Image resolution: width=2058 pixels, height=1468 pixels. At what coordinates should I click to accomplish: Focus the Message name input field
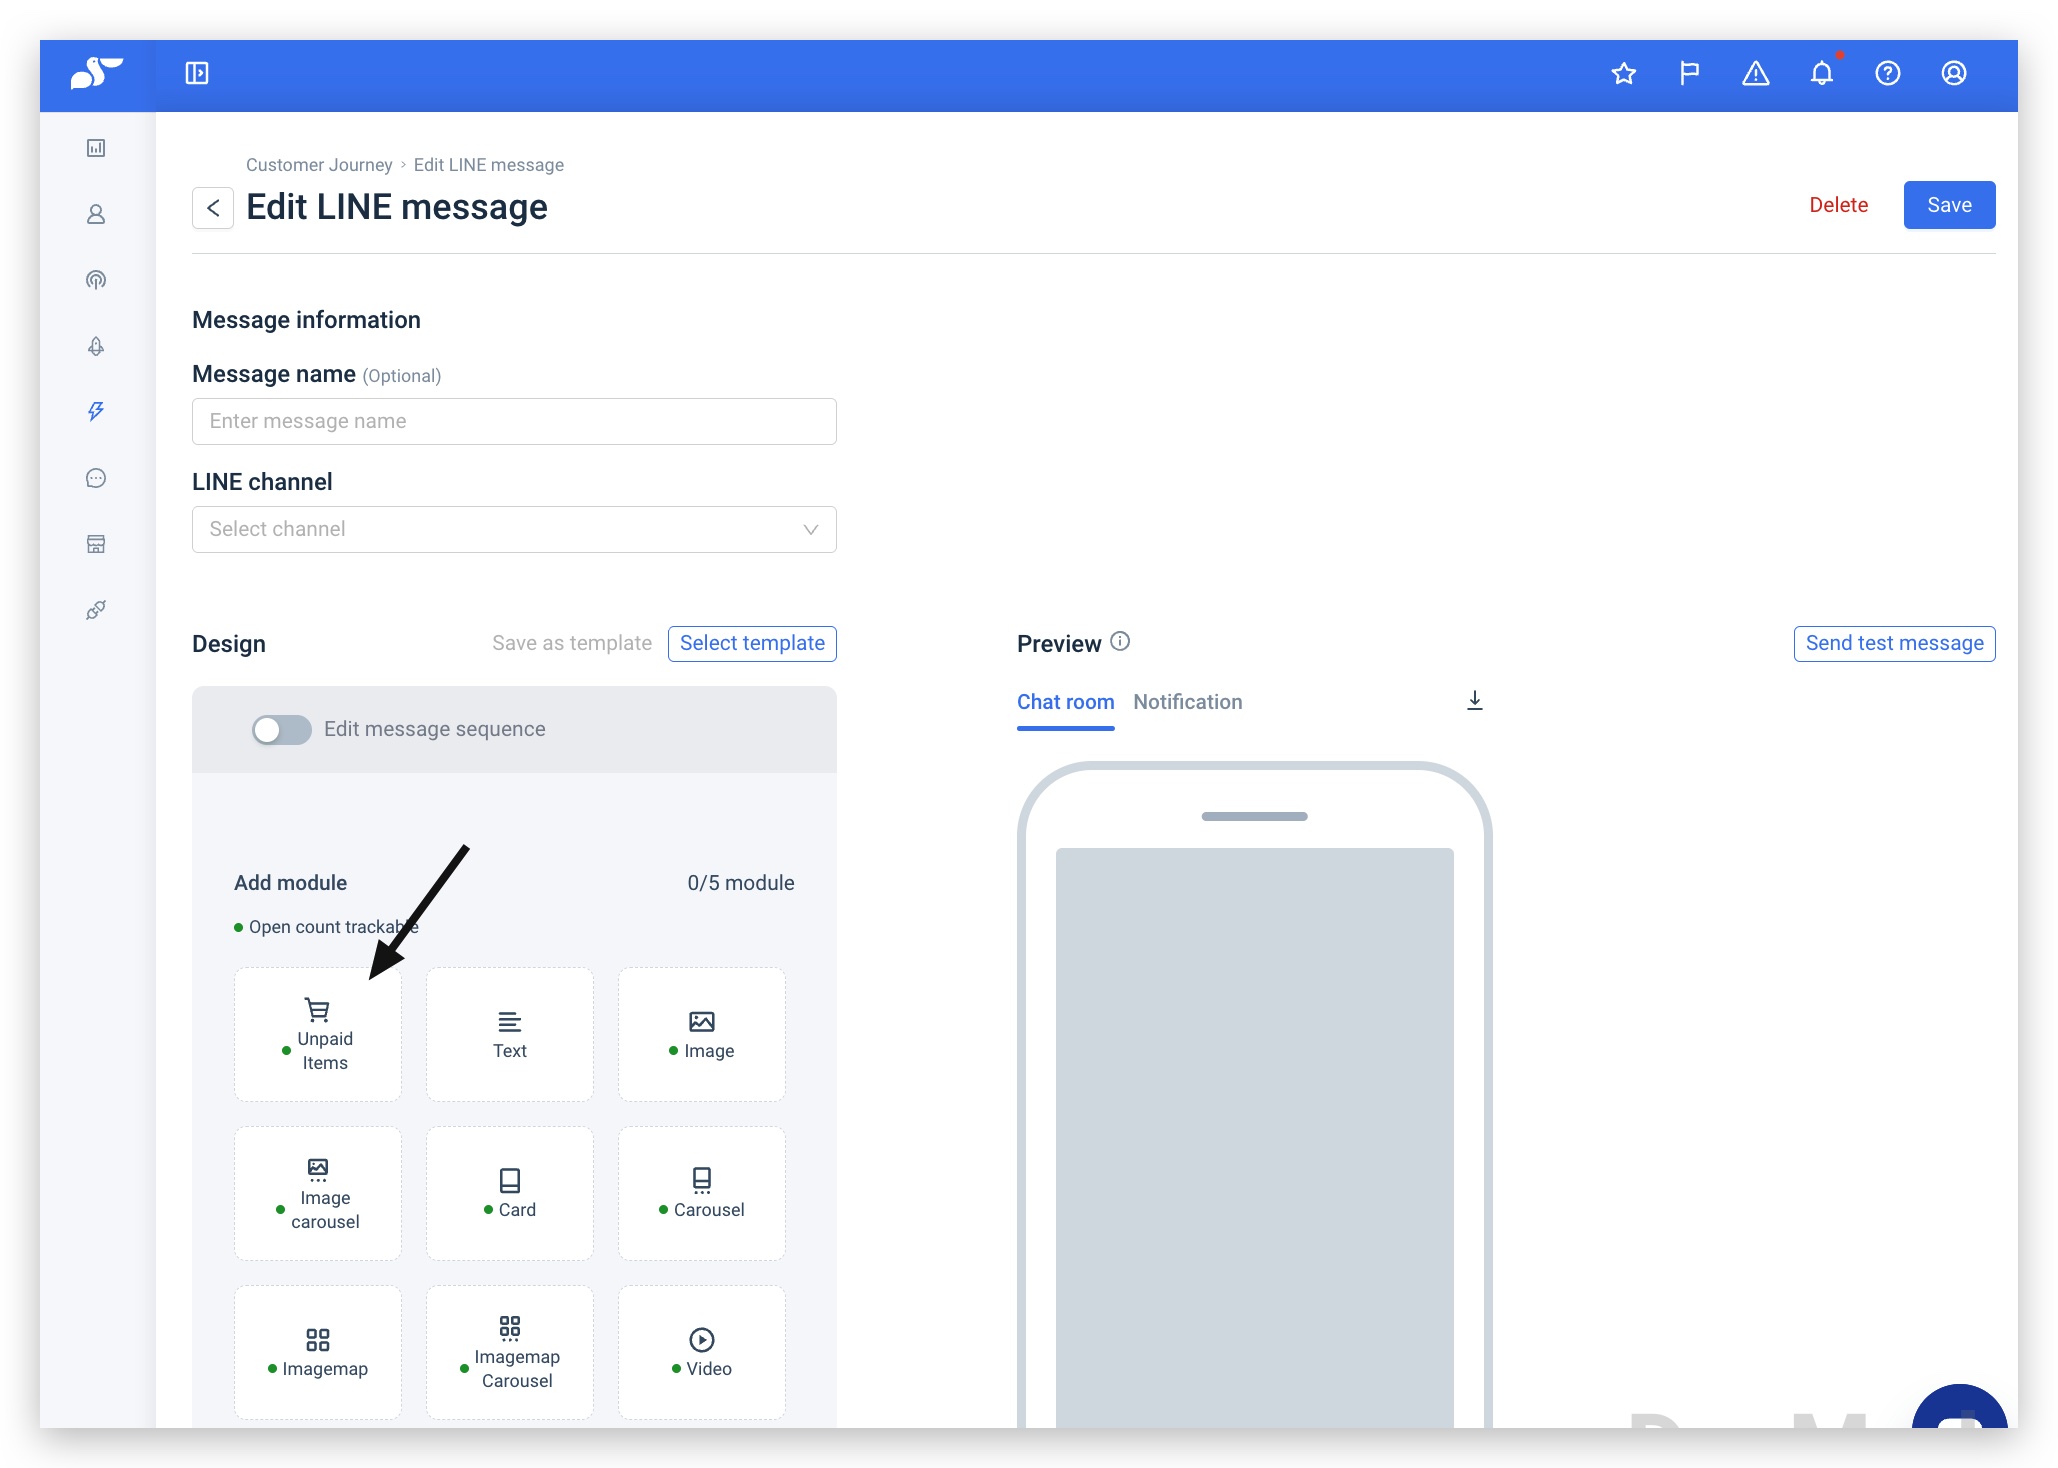tap(514, 421)
